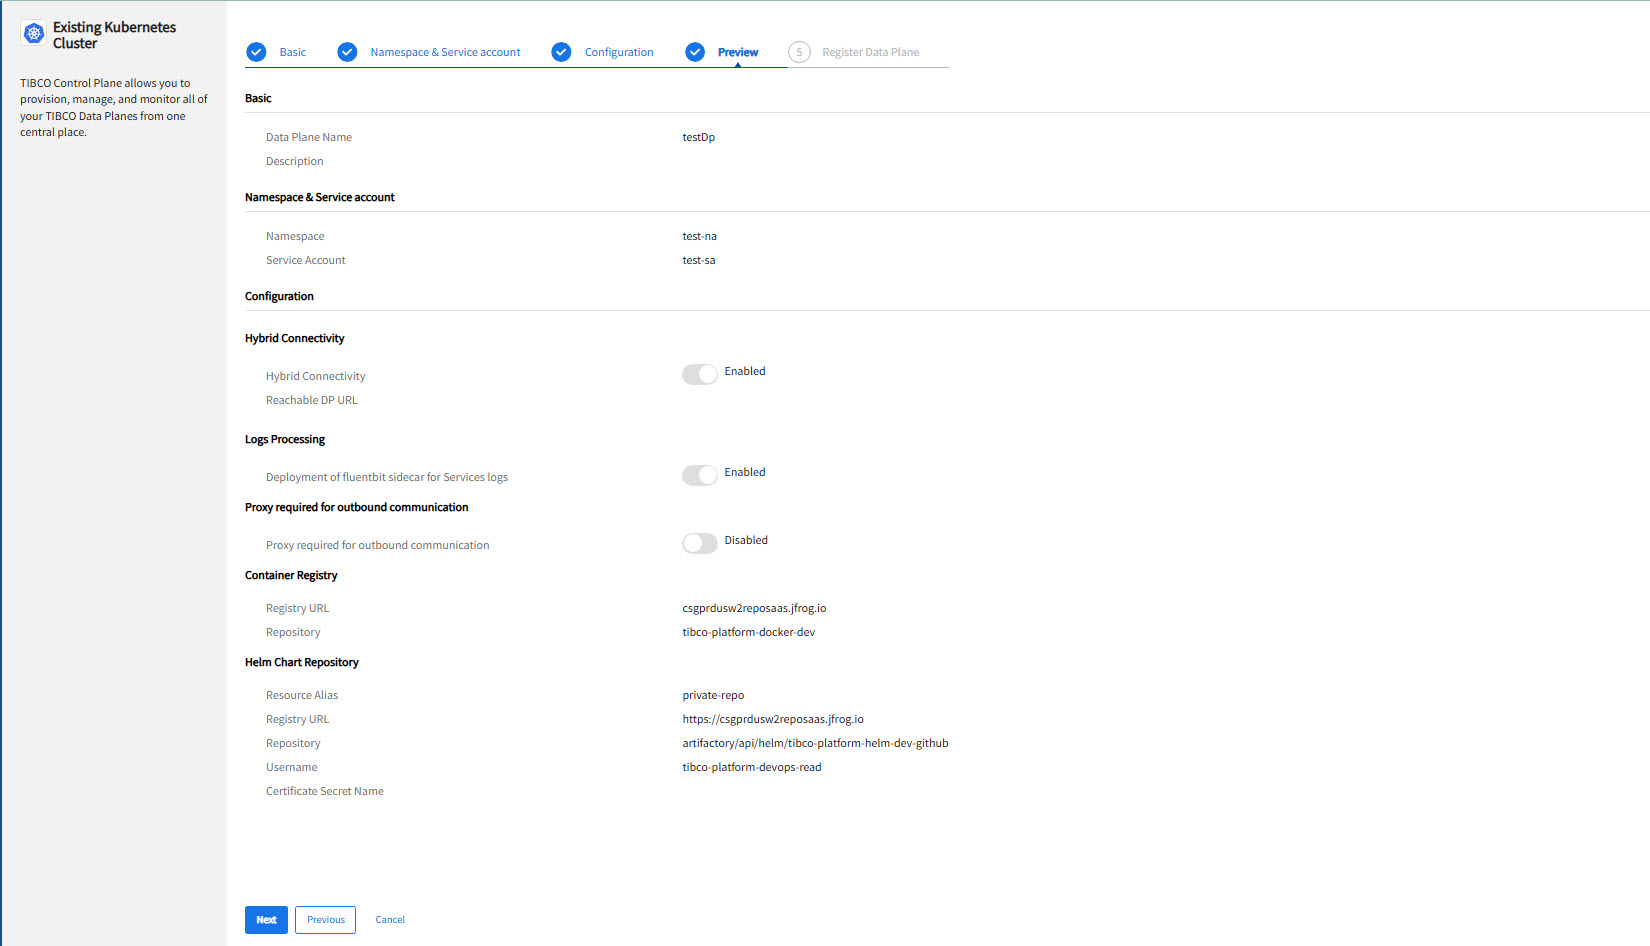Toggle the fluentbit sidecar Services logs switch
1650x946 pixels.
click(x=700, y=475)
